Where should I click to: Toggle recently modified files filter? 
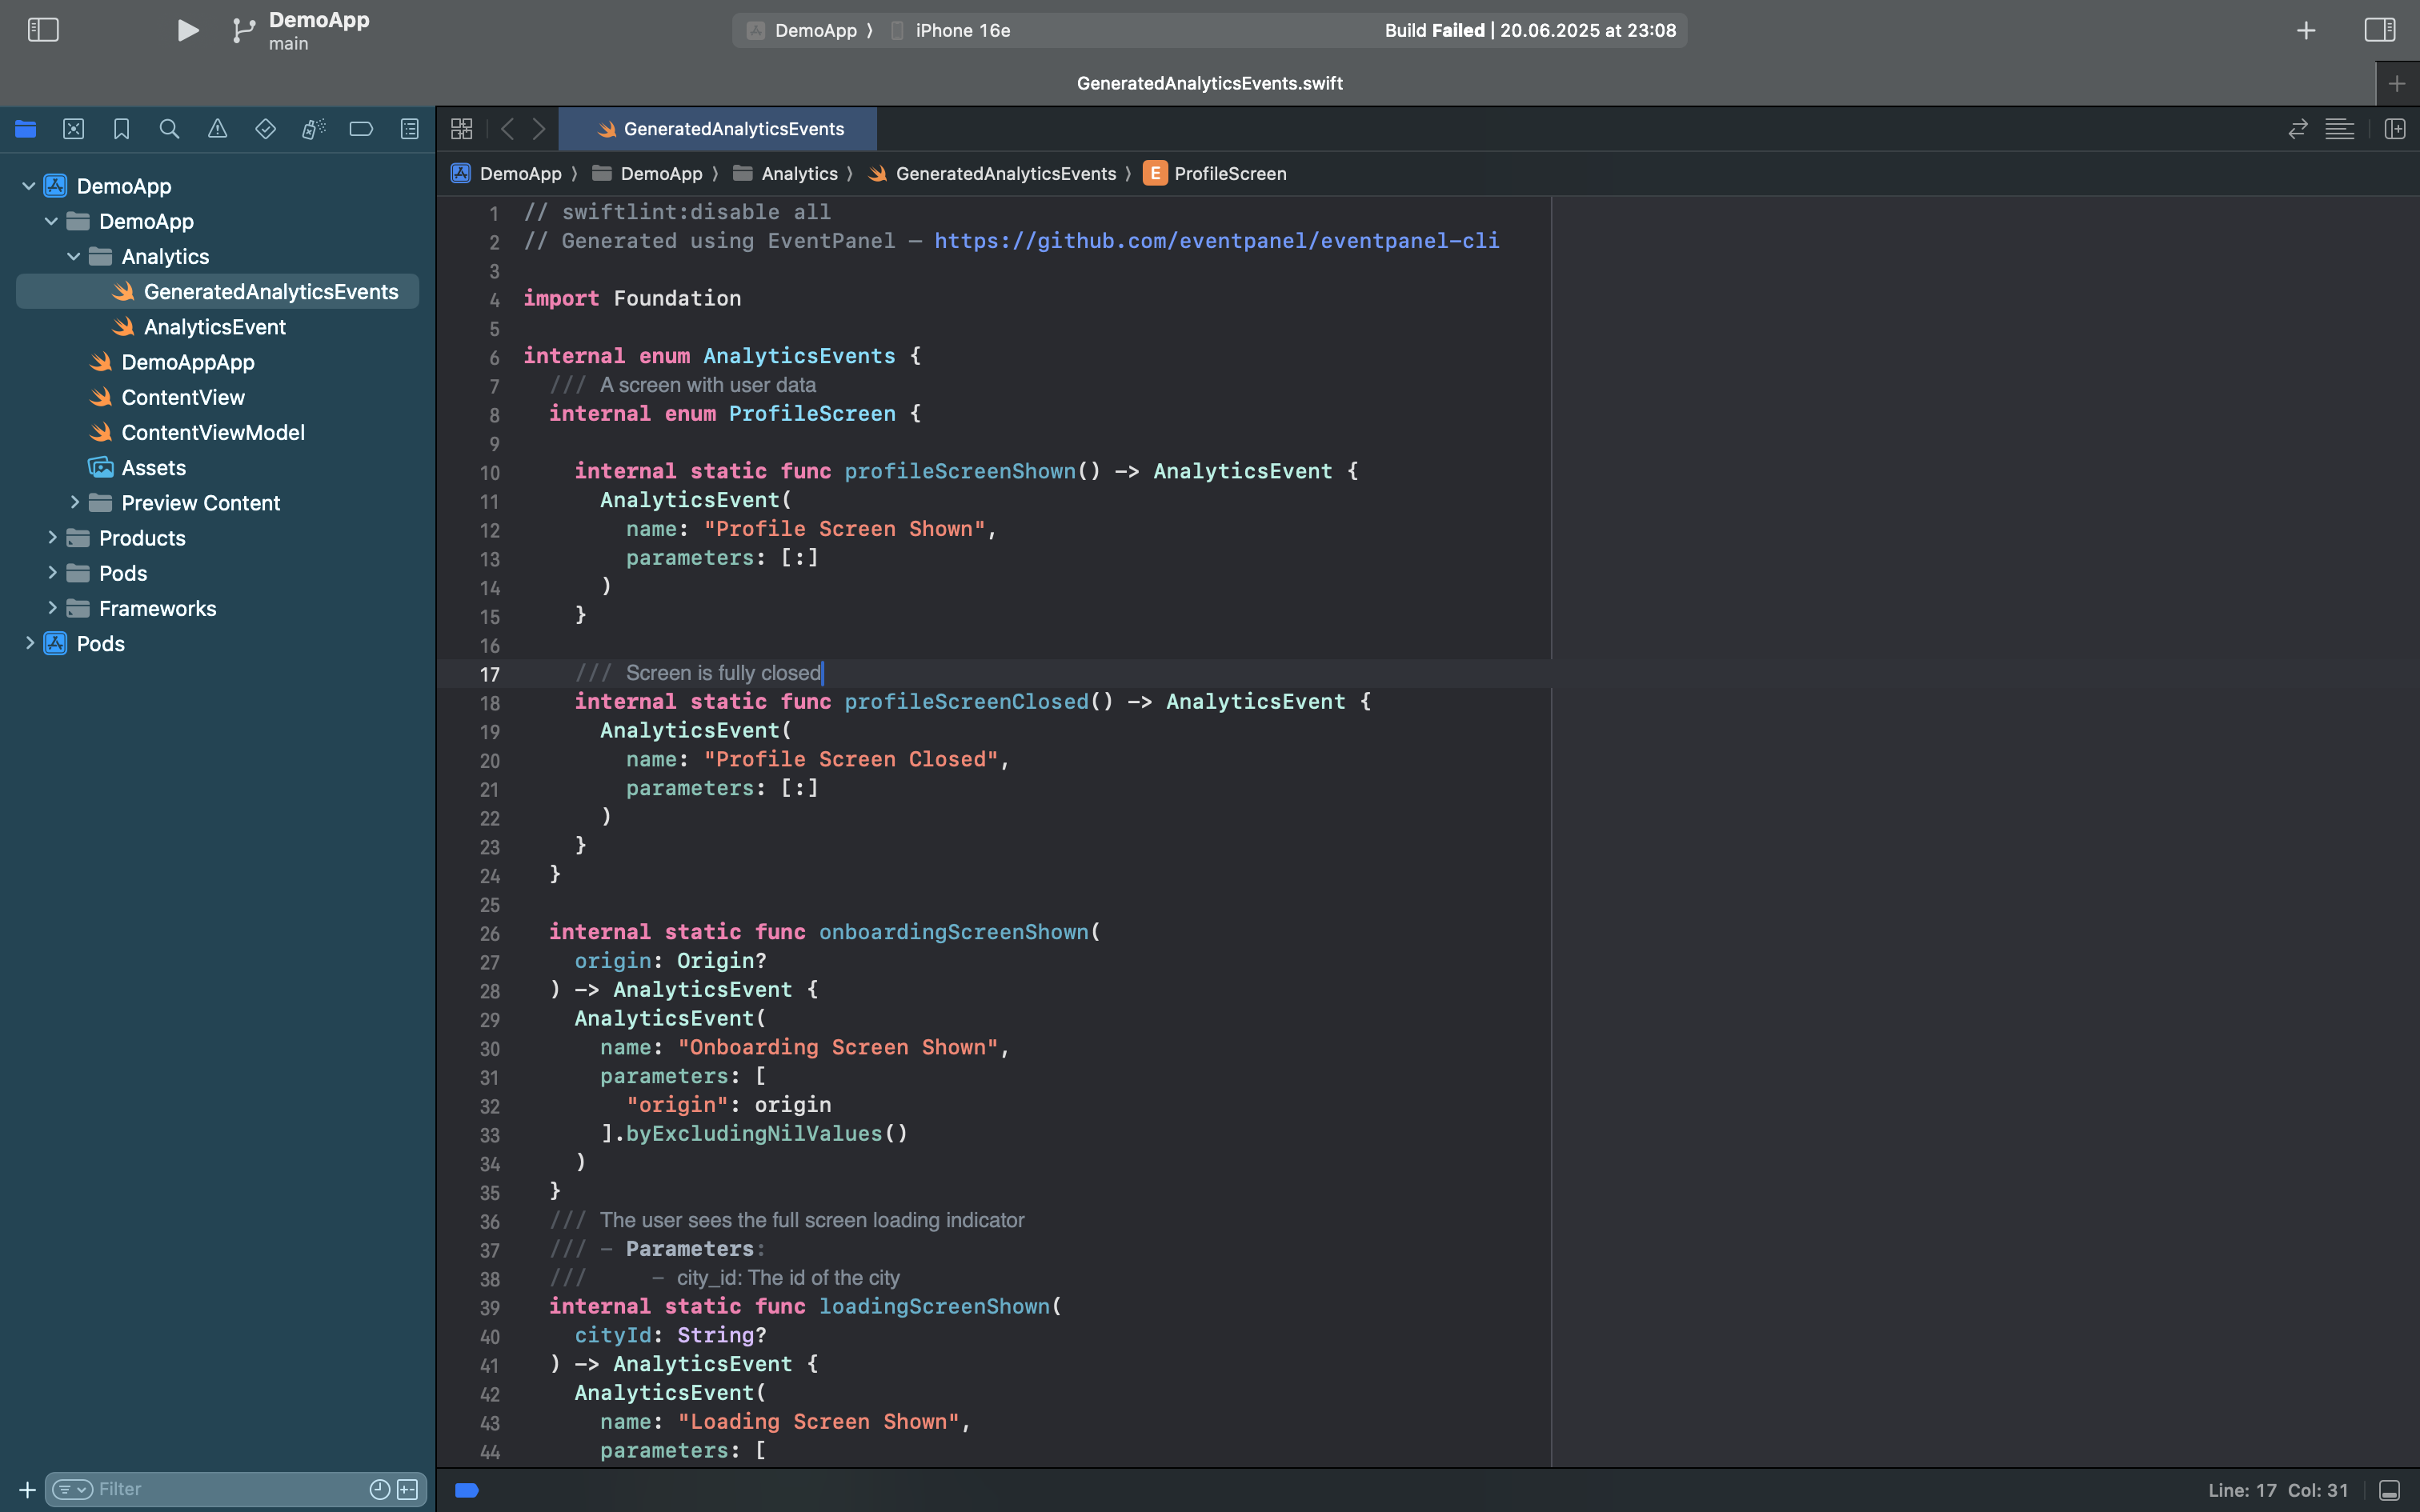(x=380, y=1489)
